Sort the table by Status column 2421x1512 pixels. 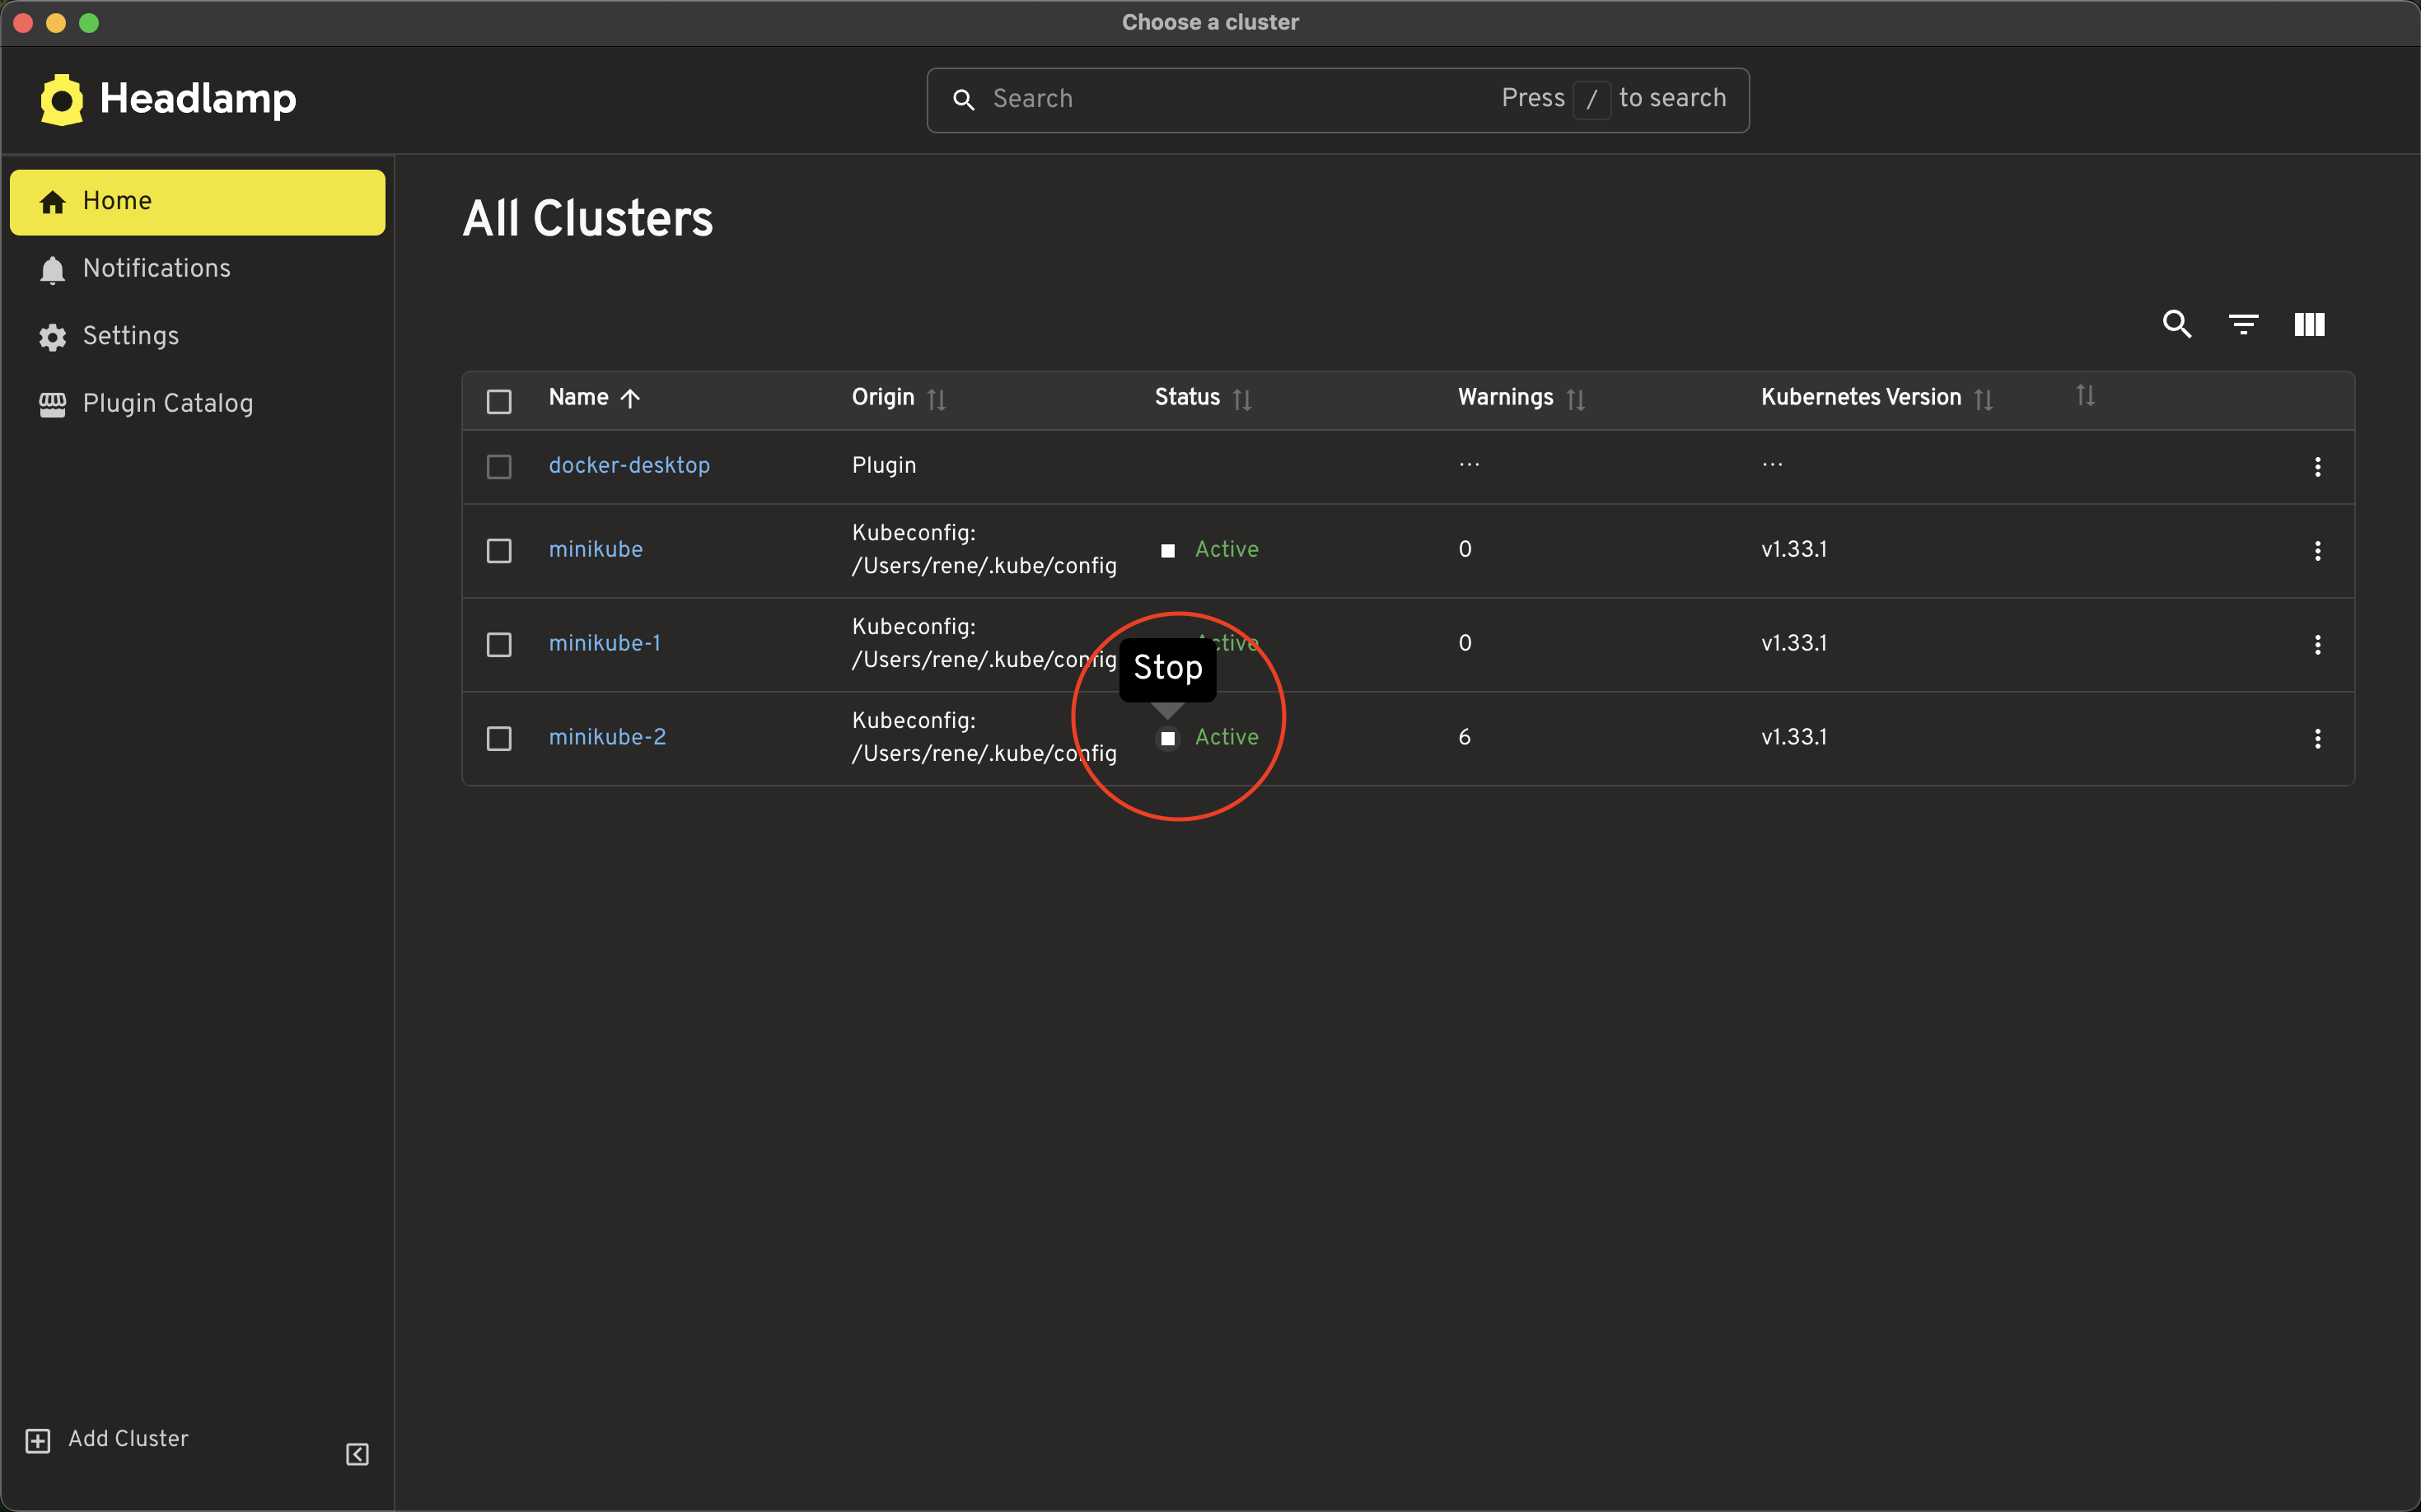[1242, 398]
